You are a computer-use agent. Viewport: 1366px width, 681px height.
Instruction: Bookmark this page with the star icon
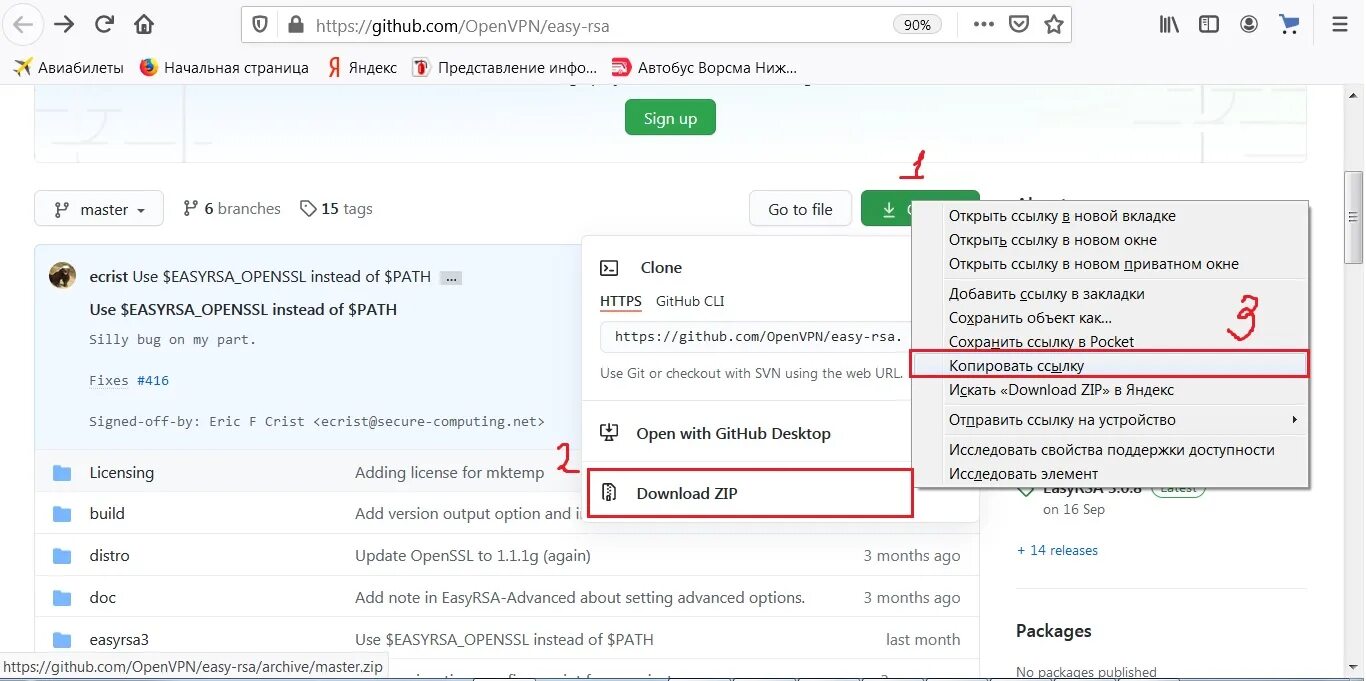(x=1053, y=25)
